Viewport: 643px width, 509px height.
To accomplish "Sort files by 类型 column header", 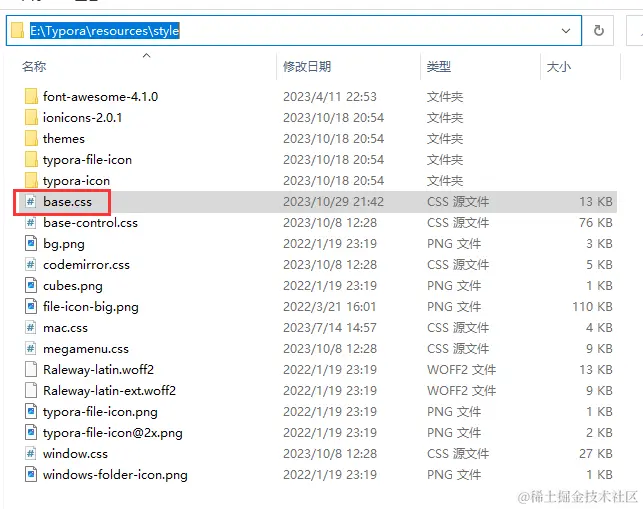I will (439, 66).
